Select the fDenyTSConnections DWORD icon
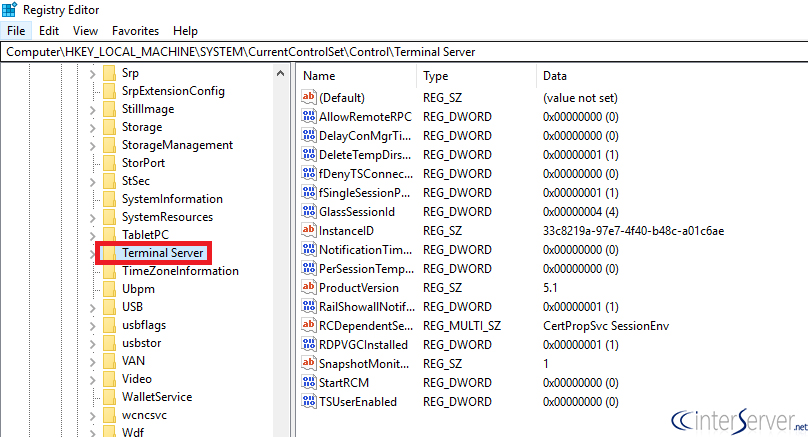The height and width of the screenshot is (437, 808). 309,174
